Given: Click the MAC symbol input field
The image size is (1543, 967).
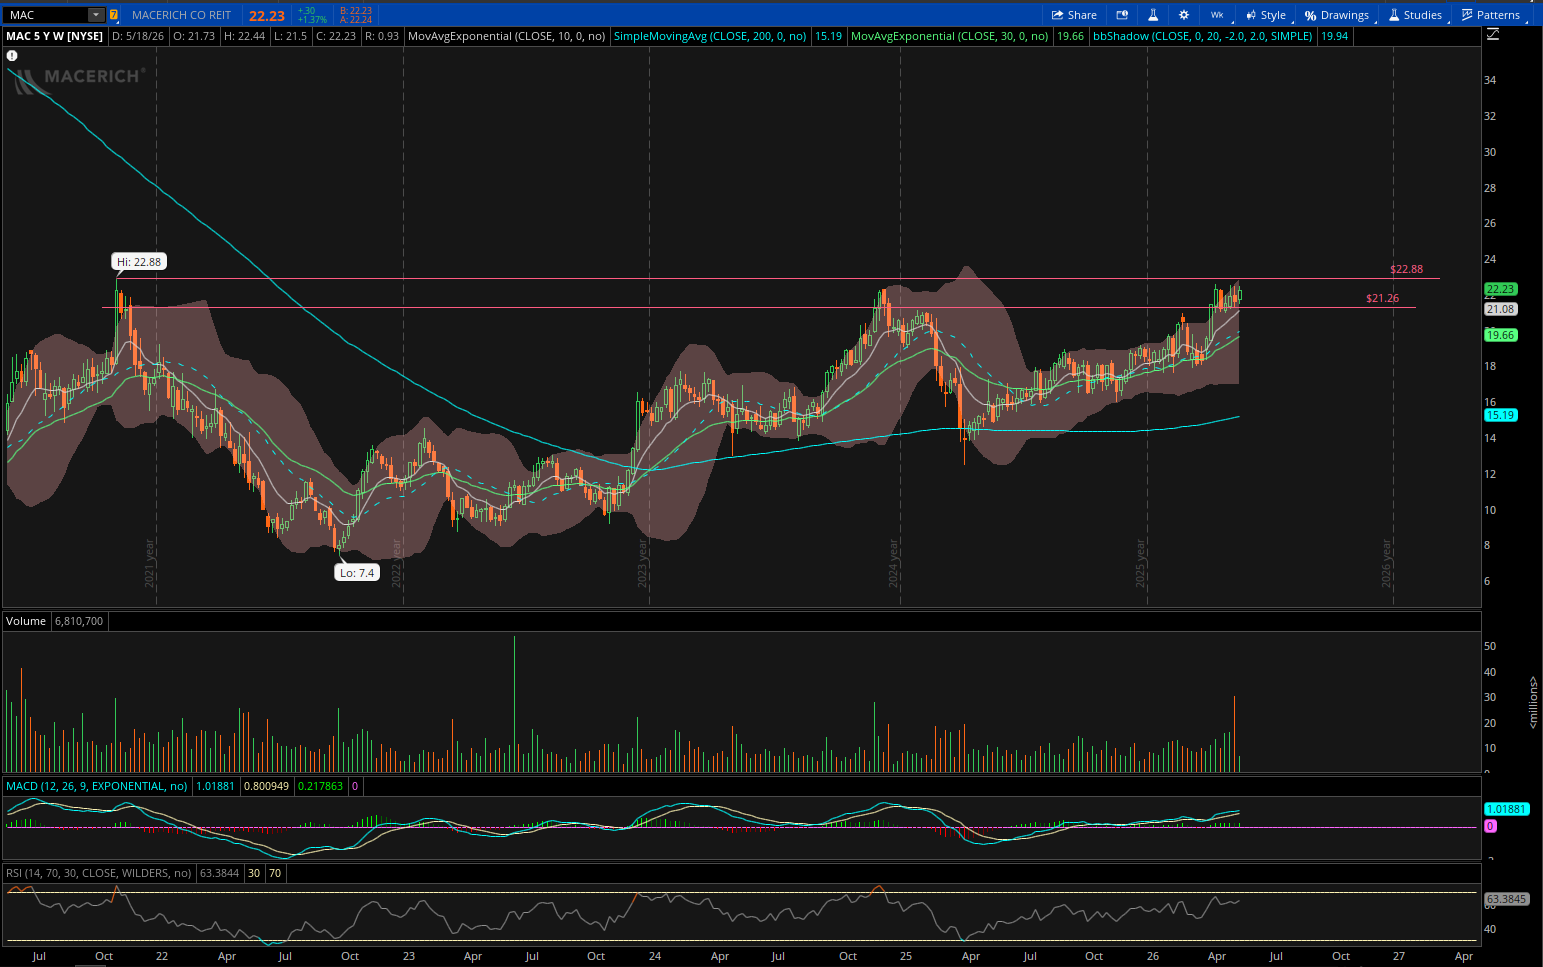Looking at the screenshot, I should click(x=47, y=15).
